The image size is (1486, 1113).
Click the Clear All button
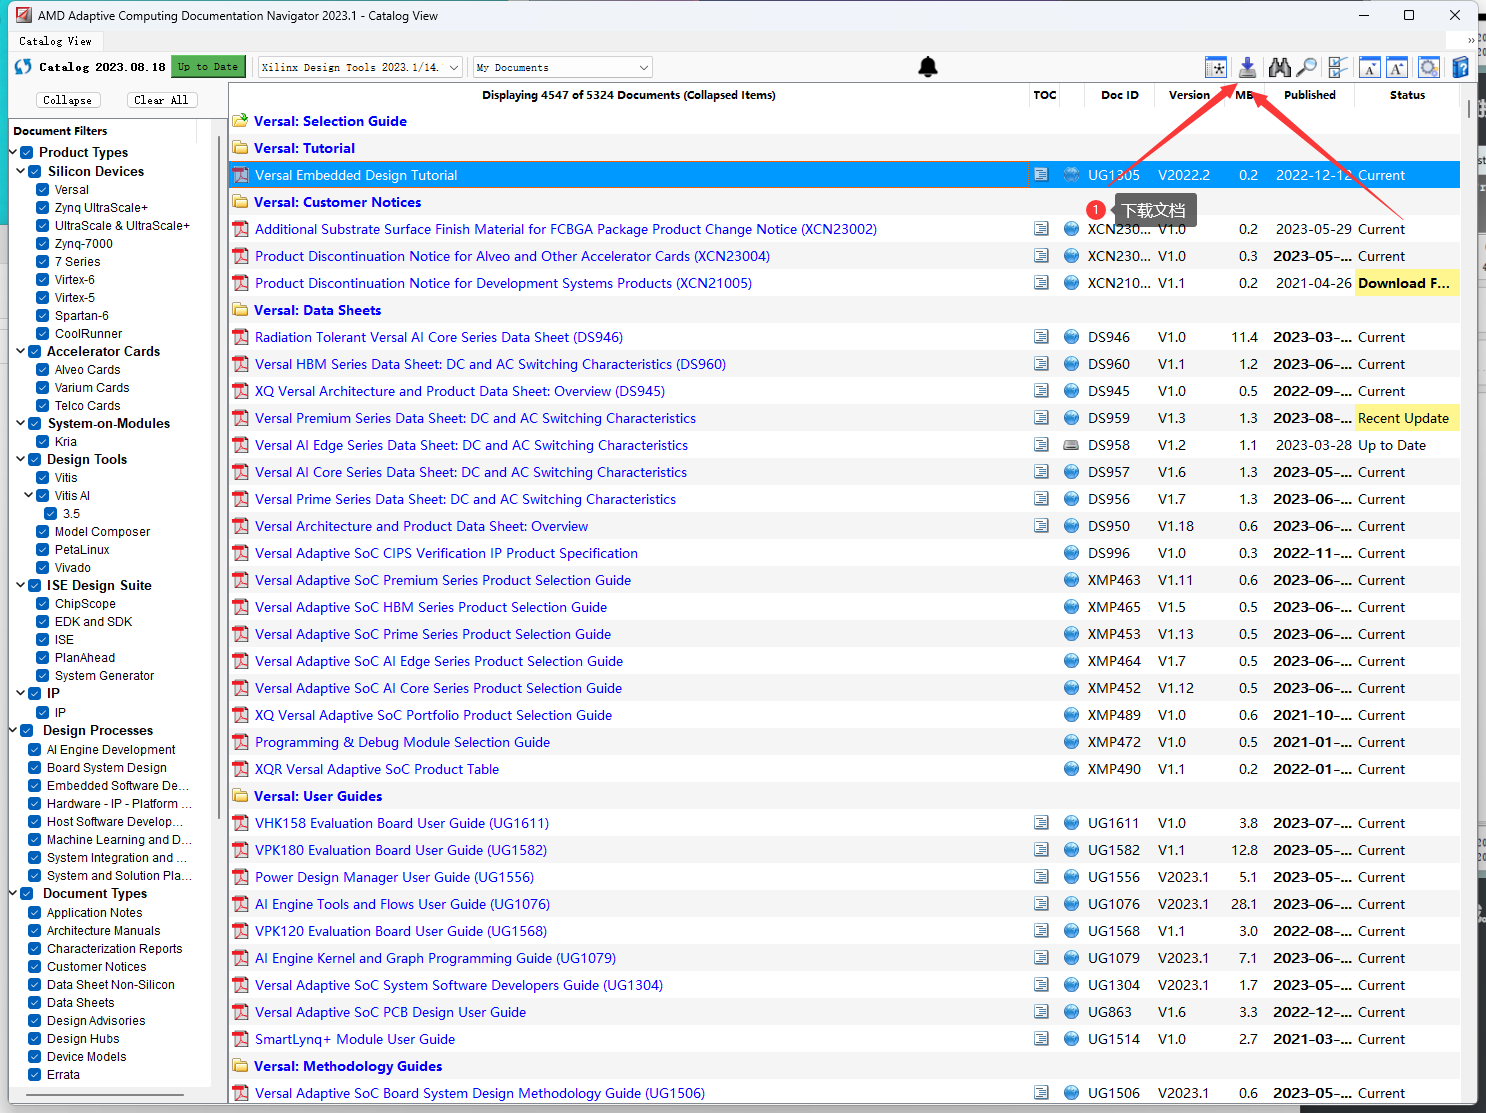tap(161, 100)
